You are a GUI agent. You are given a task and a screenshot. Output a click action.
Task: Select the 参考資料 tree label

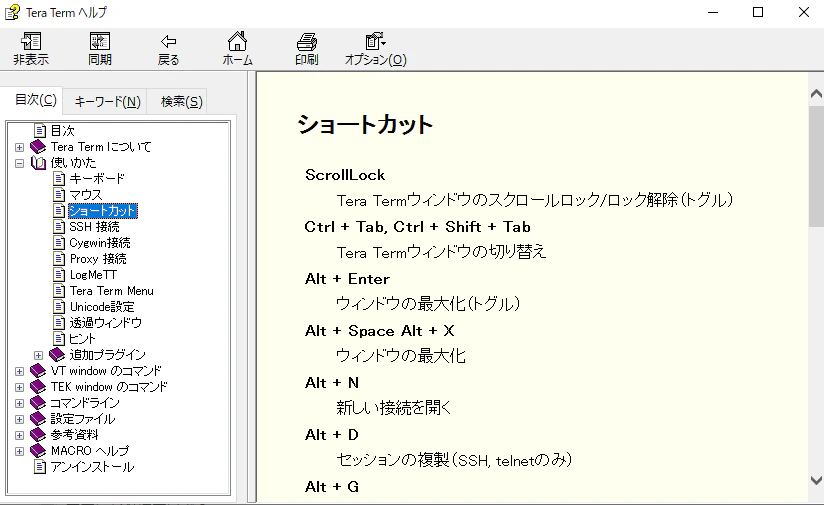74,435
